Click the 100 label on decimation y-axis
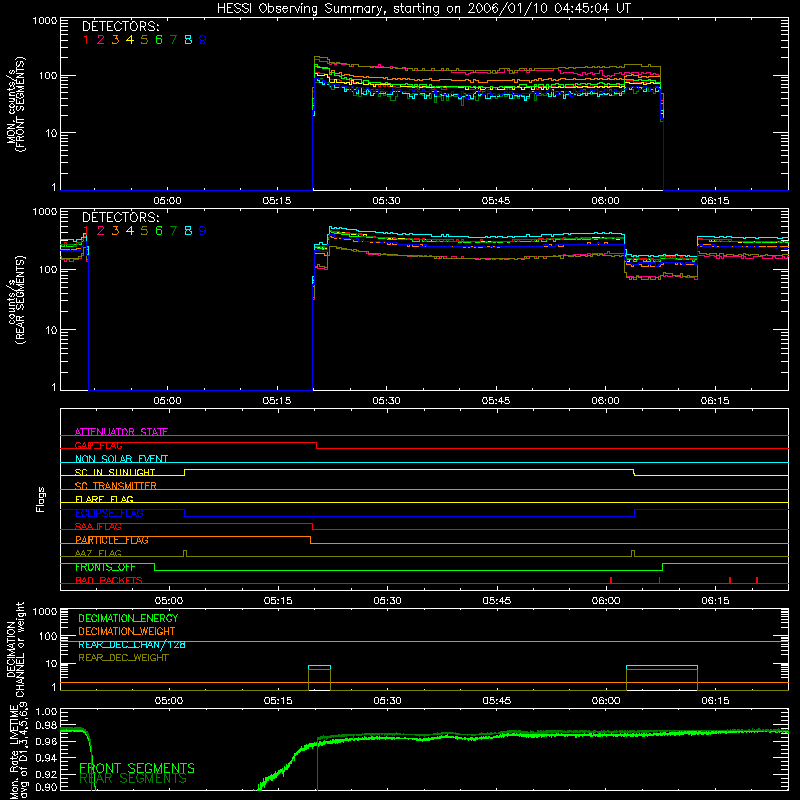 [48, 636]
